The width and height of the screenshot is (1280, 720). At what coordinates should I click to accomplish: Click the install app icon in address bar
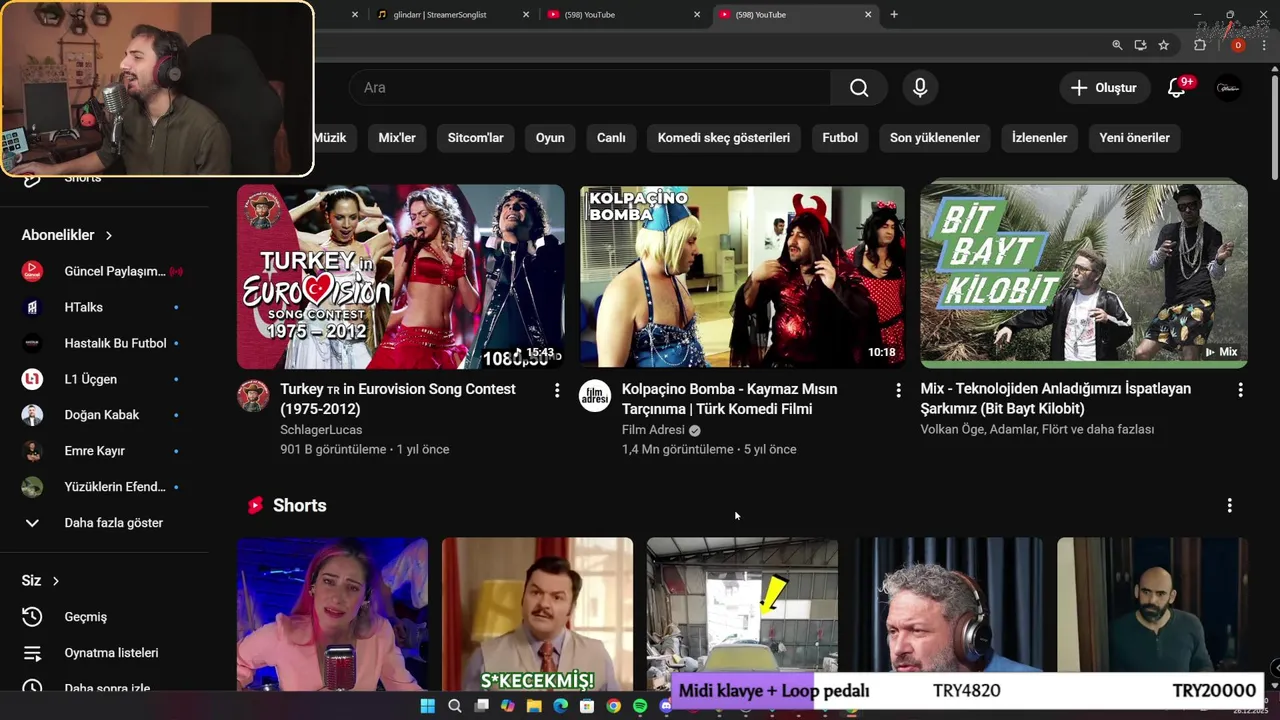coord(1141,45)
